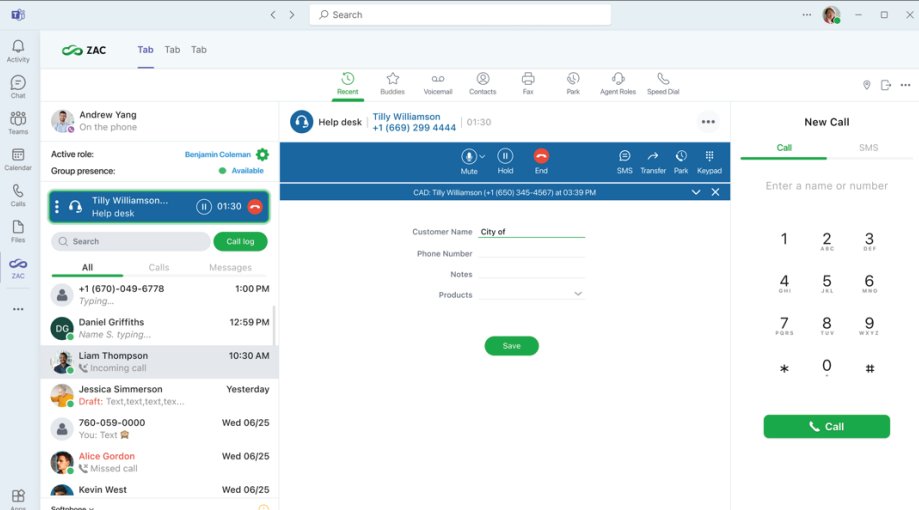Click the Call log button

(240, 242)
